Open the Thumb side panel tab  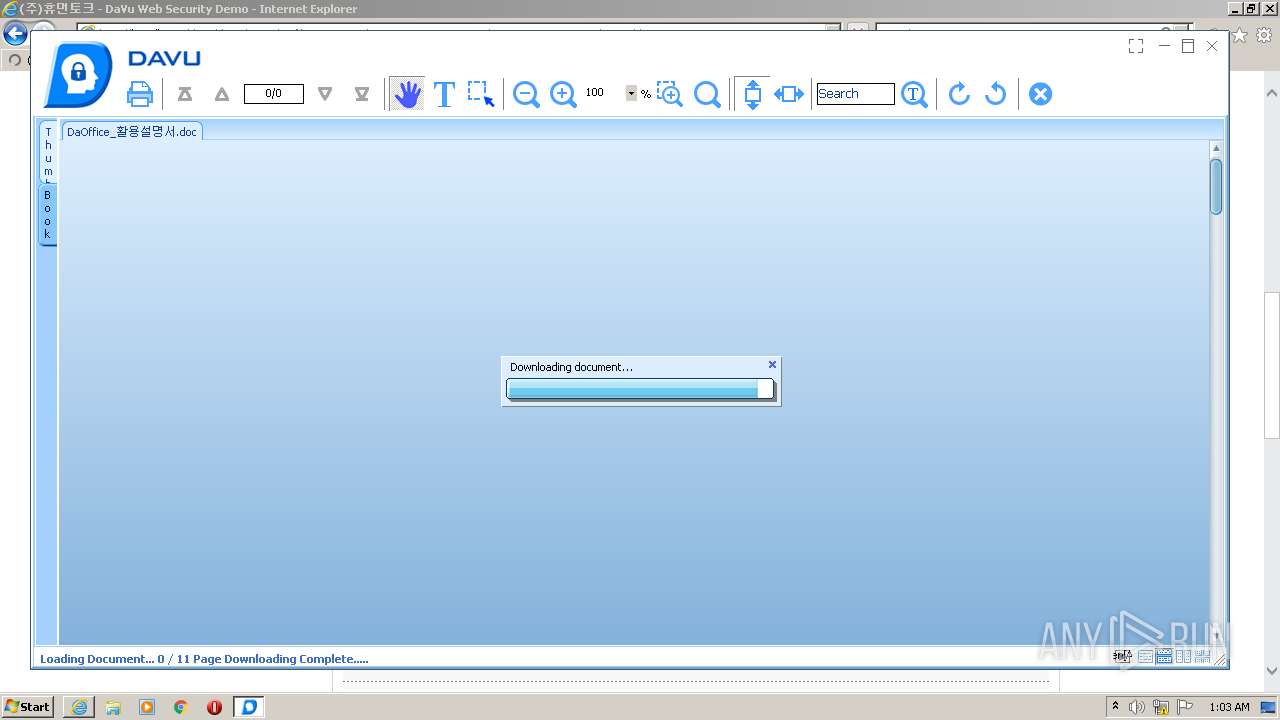pos(47,152)
